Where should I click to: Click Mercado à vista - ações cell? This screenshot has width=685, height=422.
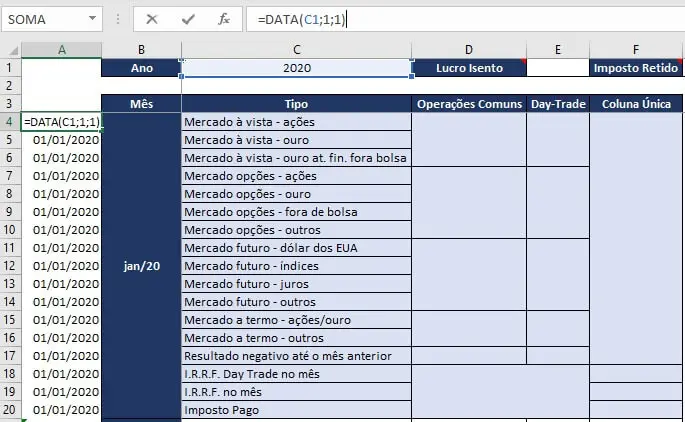point(297,122)
